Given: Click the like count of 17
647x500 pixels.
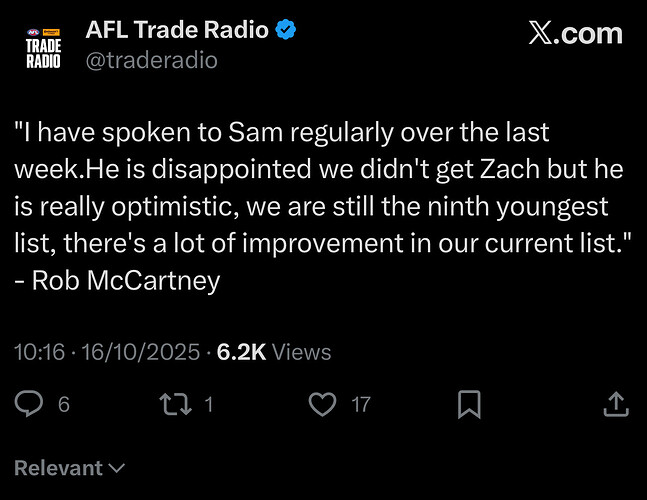Looking at the screenshot, I should (x=361, y=405).
